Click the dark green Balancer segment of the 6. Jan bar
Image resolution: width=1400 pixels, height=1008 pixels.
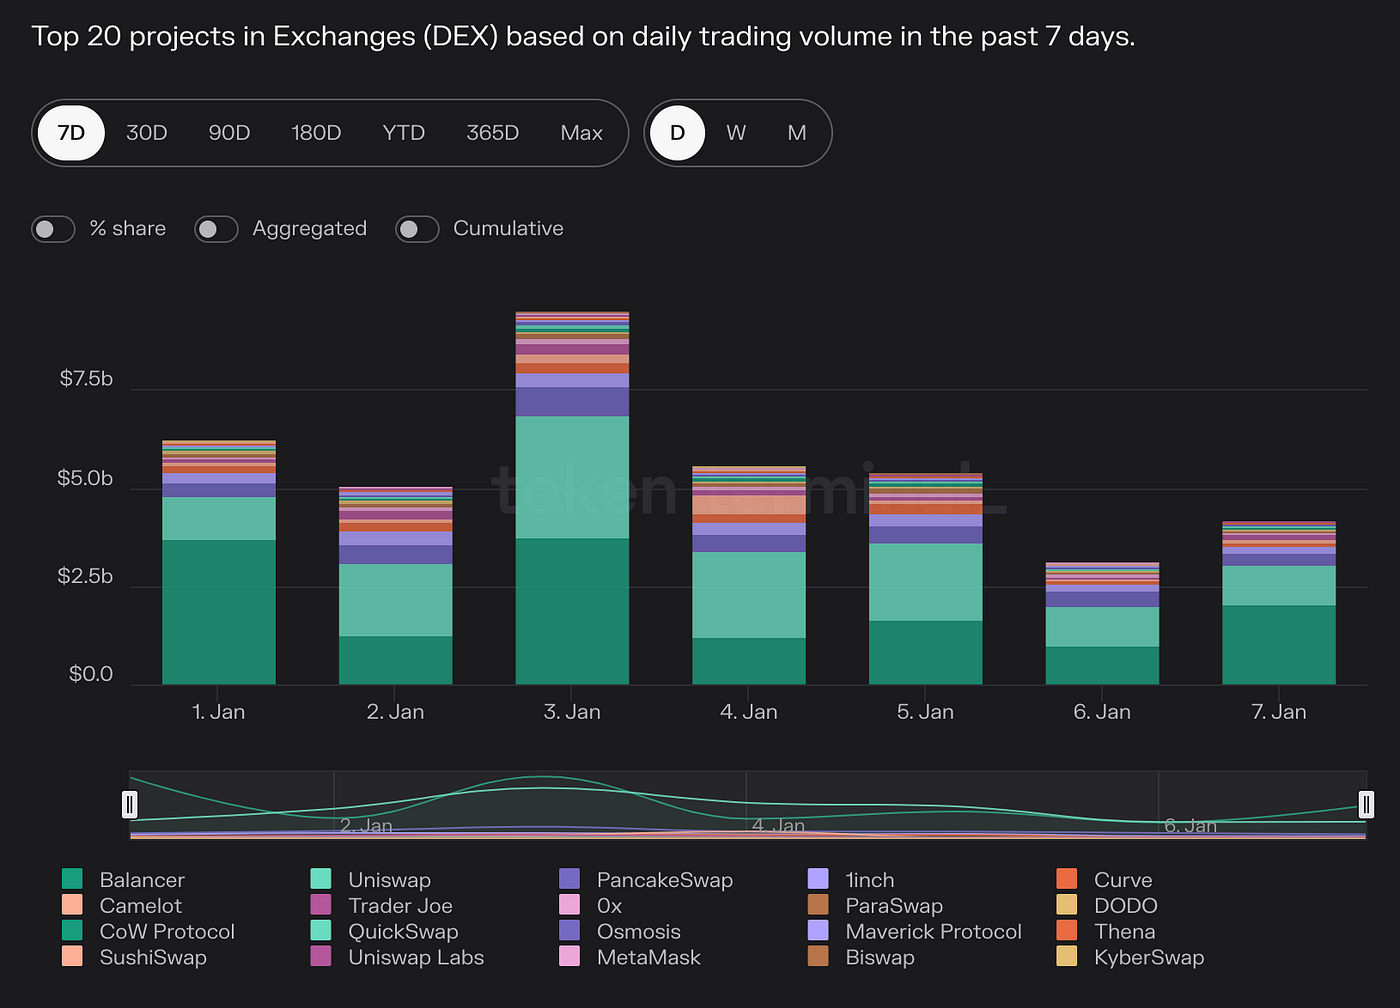point(1102,666)
